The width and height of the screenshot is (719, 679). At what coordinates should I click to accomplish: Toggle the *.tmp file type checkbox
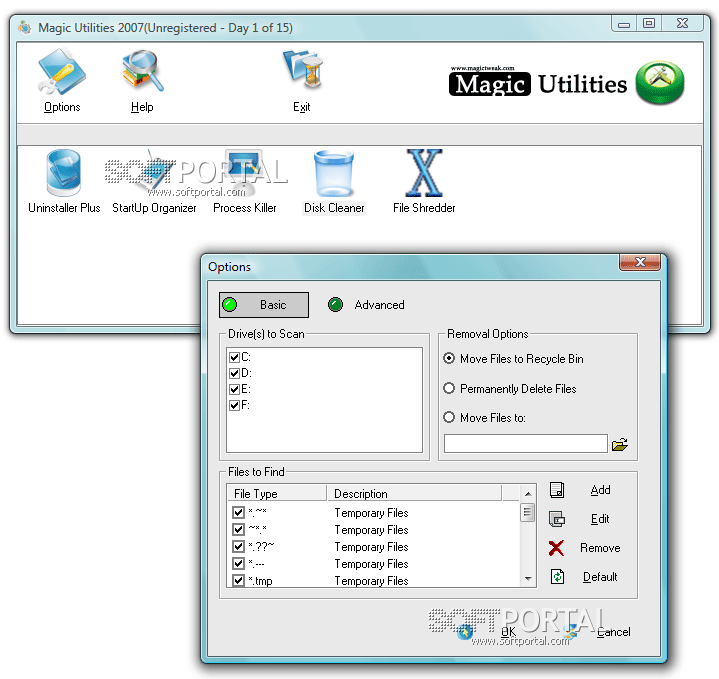[238, 580]
